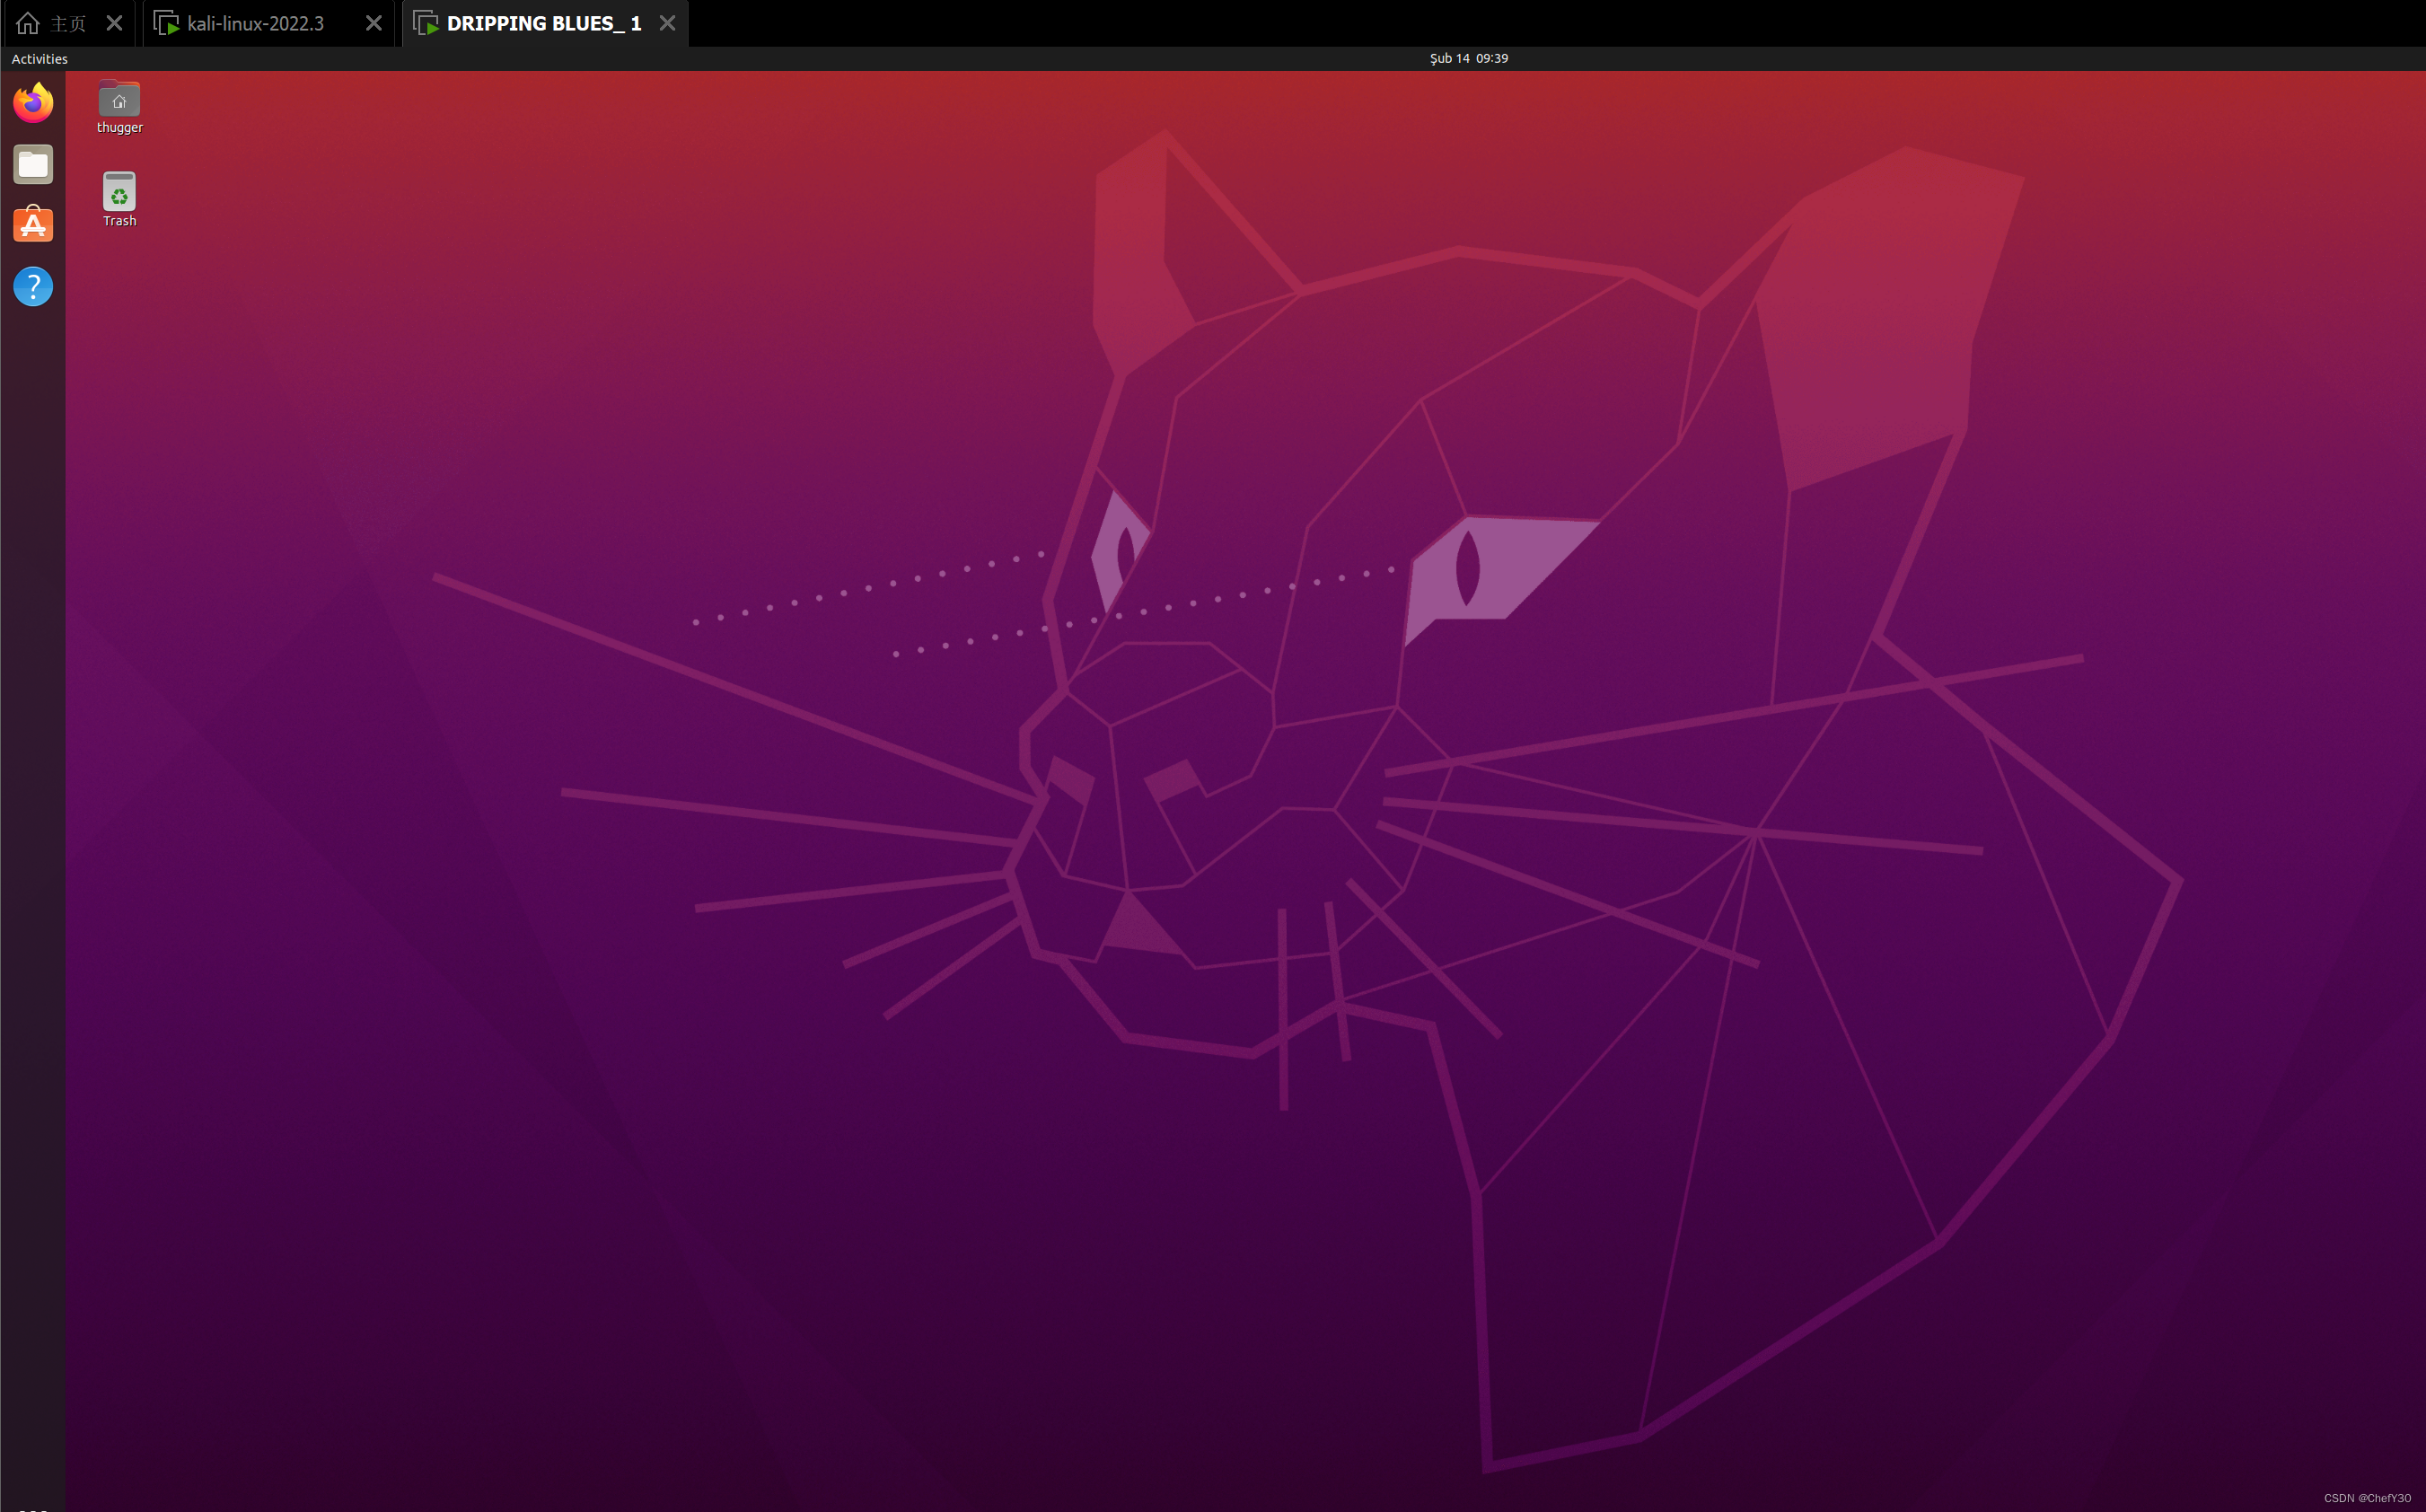
Task: Select the Trash desktop icon
Action: click(x=119, y=199)
